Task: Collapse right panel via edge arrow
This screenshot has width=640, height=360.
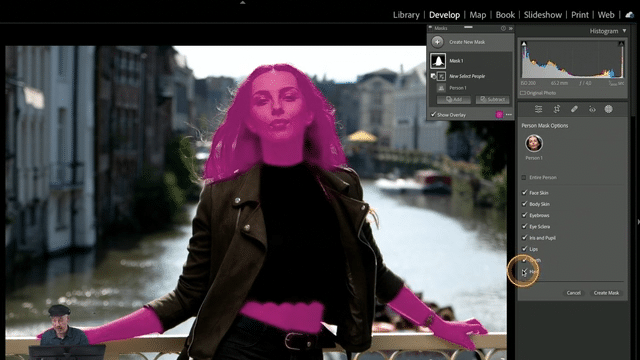Action: (x=638, y=222)
